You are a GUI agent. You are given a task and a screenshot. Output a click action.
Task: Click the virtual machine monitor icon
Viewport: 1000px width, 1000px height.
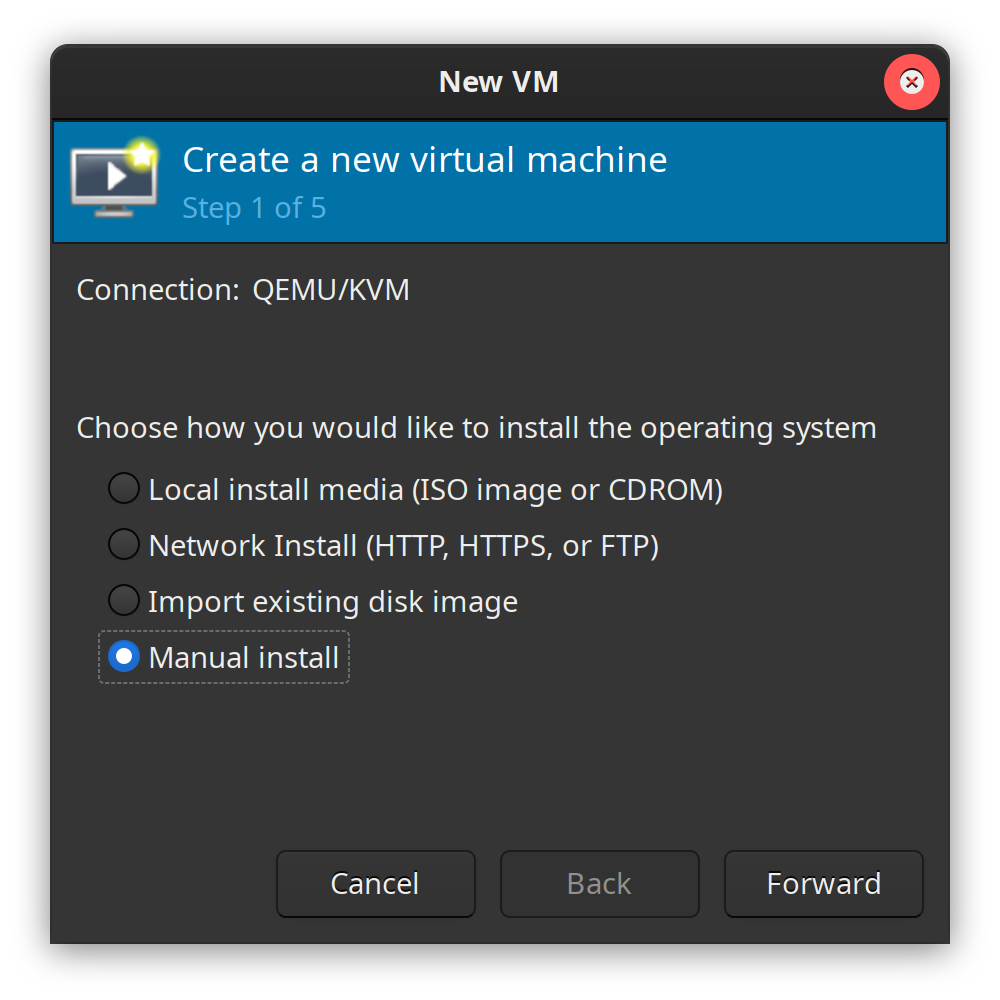(x=112, y=180)
